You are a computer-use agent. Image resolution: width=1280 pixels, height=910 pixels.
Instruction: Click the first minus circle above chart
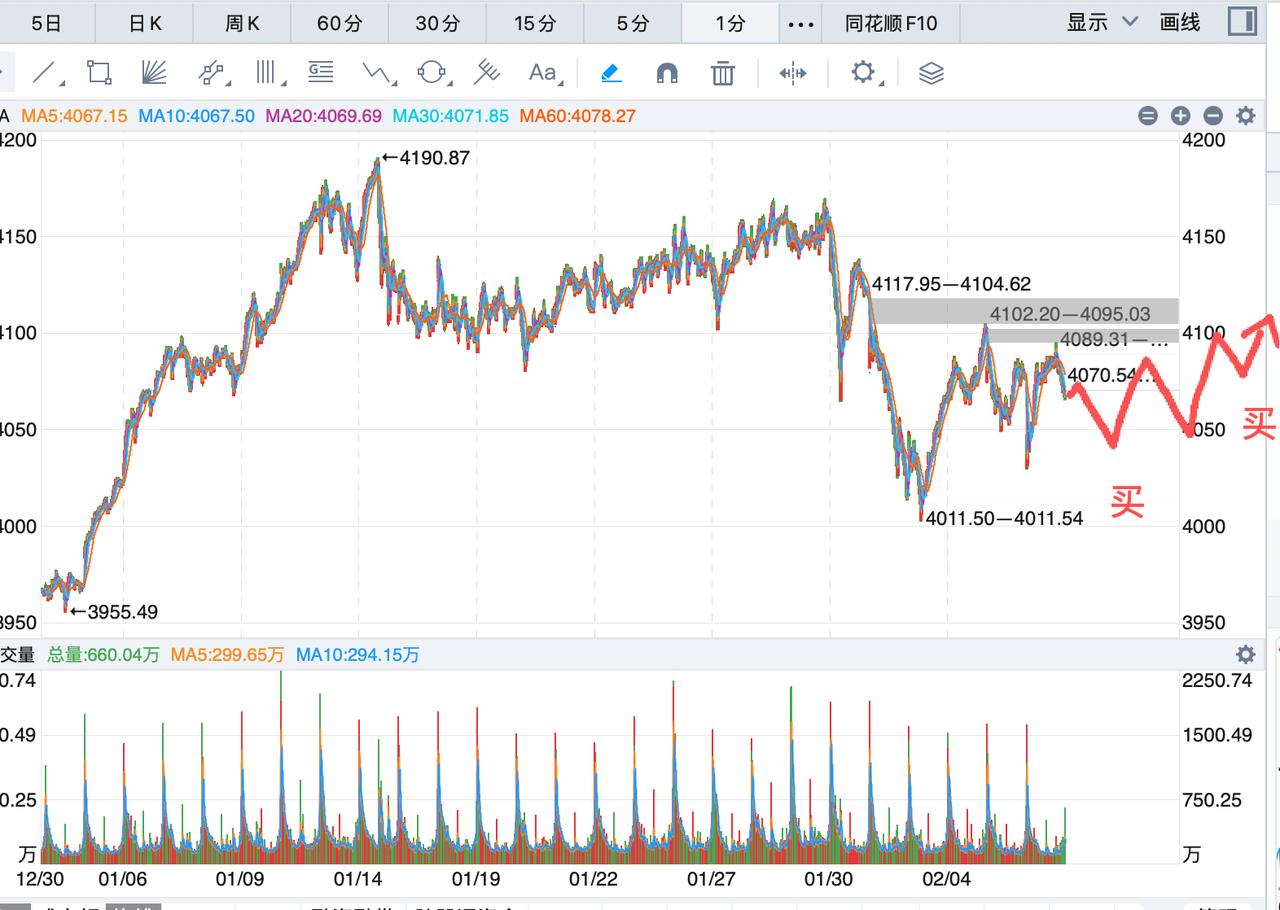tap(1148, 115)
